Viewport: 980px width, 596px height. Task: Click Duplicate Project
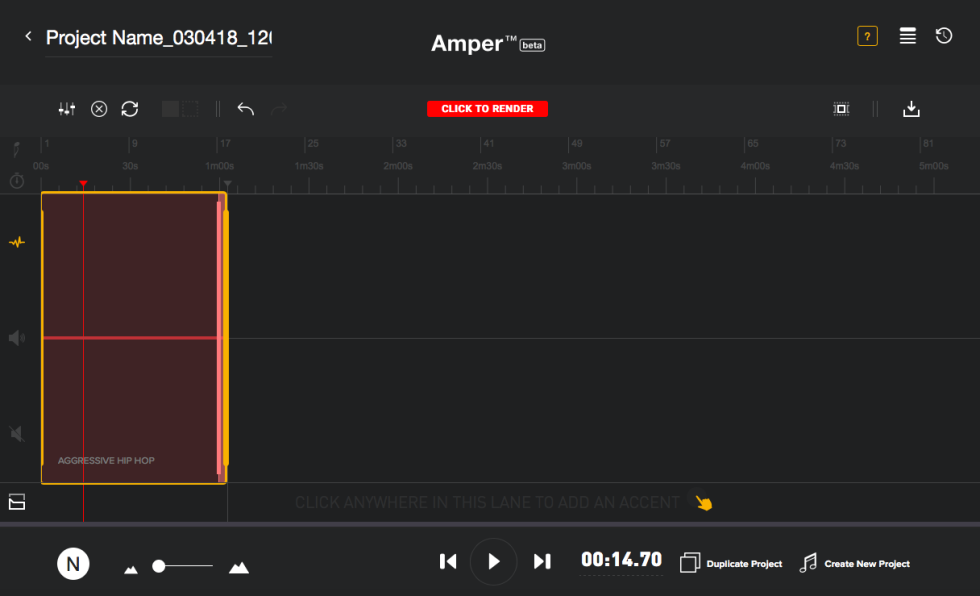click(731, 562)
